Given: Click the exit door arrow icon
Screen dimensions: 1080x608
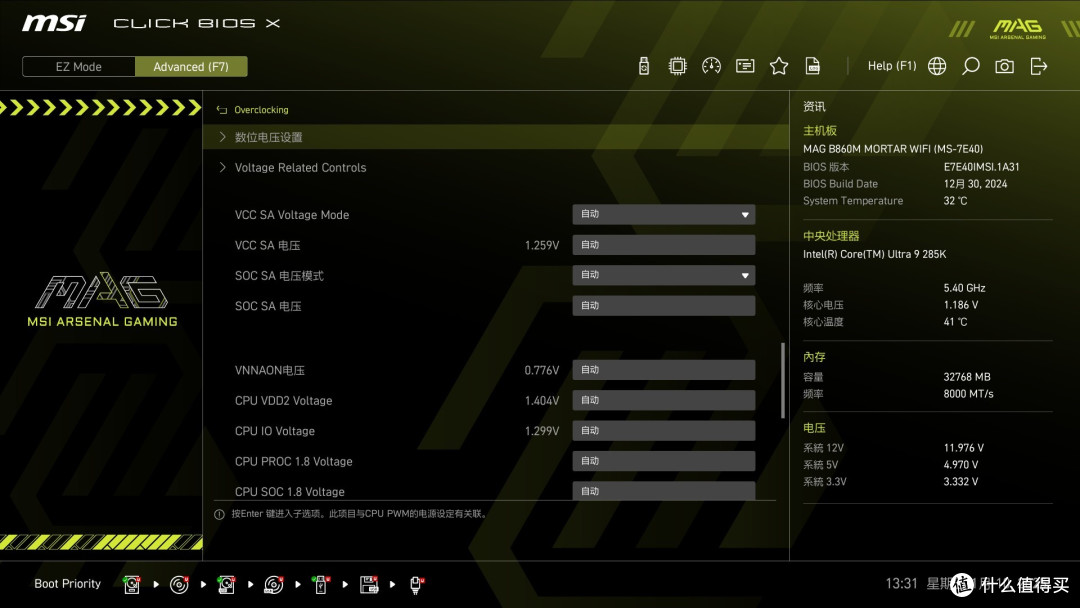Looking at the screenshot, I should pyautogui.click(x=1039, y=66).
